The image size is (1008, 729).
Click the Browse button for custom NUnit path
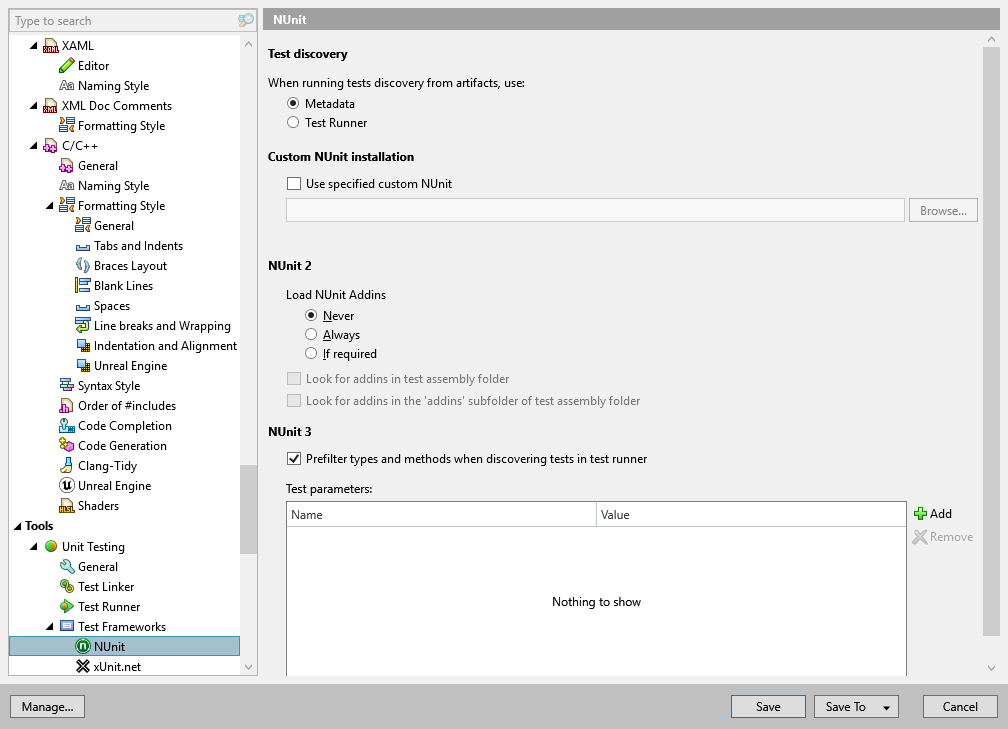(x=943, y=210)
